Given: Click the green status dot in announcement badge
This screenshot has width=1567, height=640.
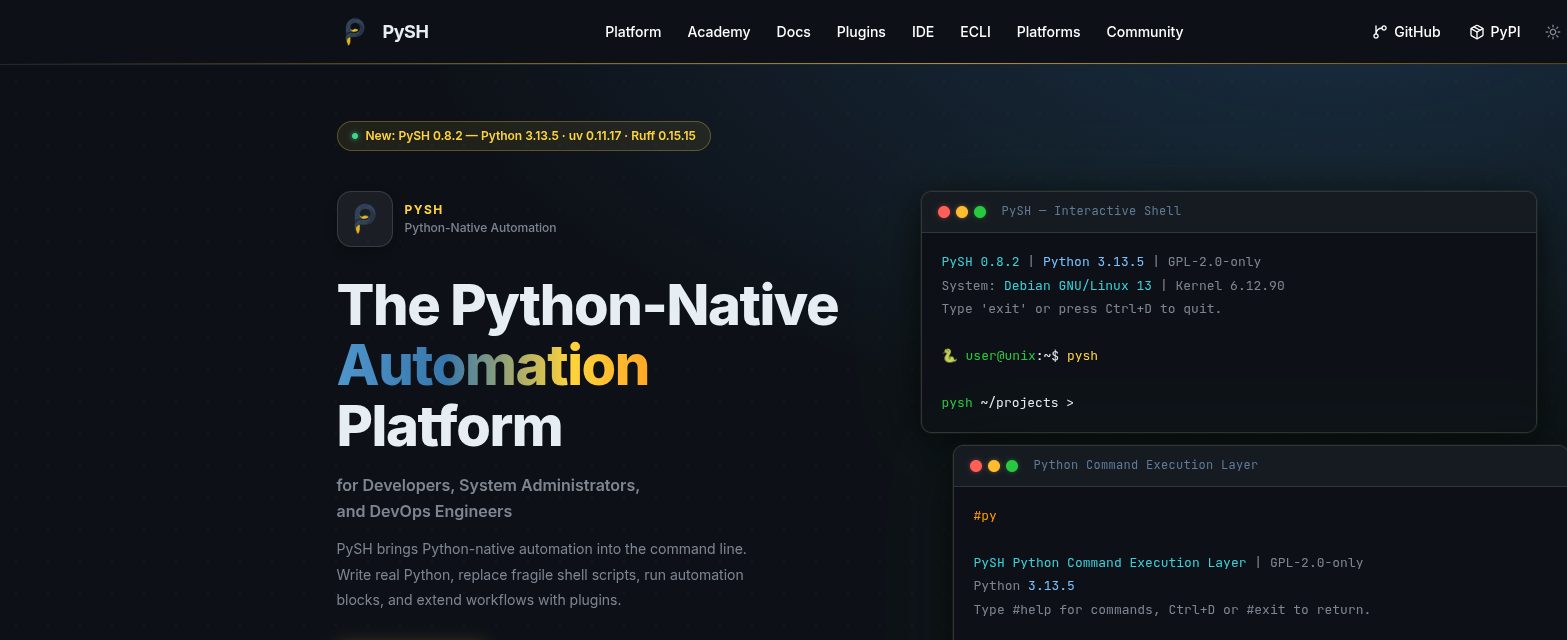Looking at the screenshot, I should click(x=354, y=135).
